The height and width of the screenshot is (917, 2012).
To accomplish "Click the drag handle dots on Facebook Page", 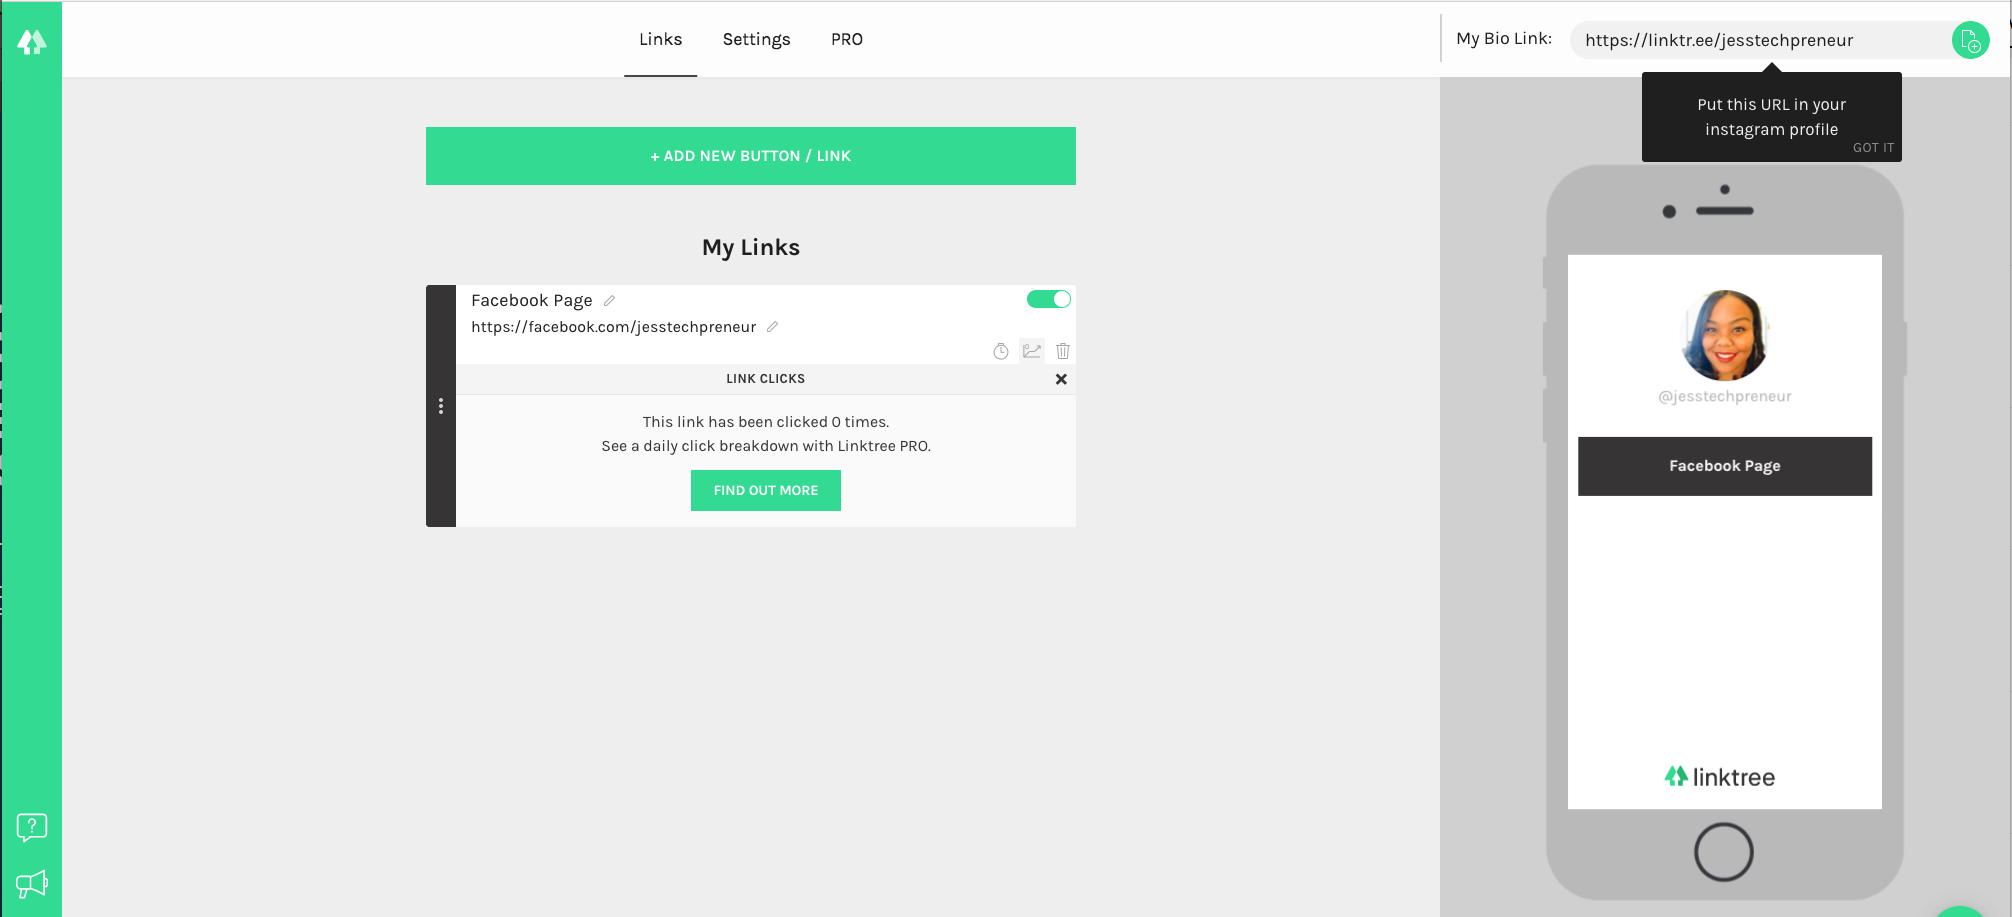I will coord(441,406).
